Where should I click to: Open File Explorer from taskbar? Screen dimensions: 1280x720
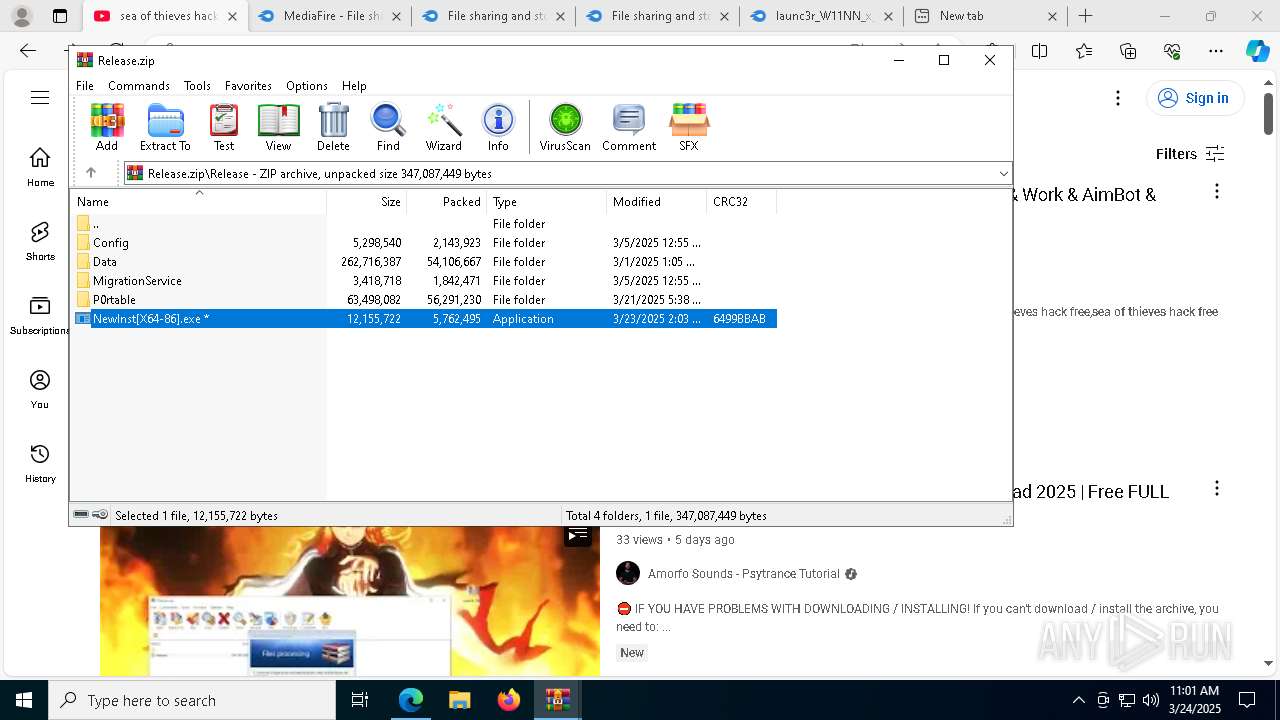460,700
